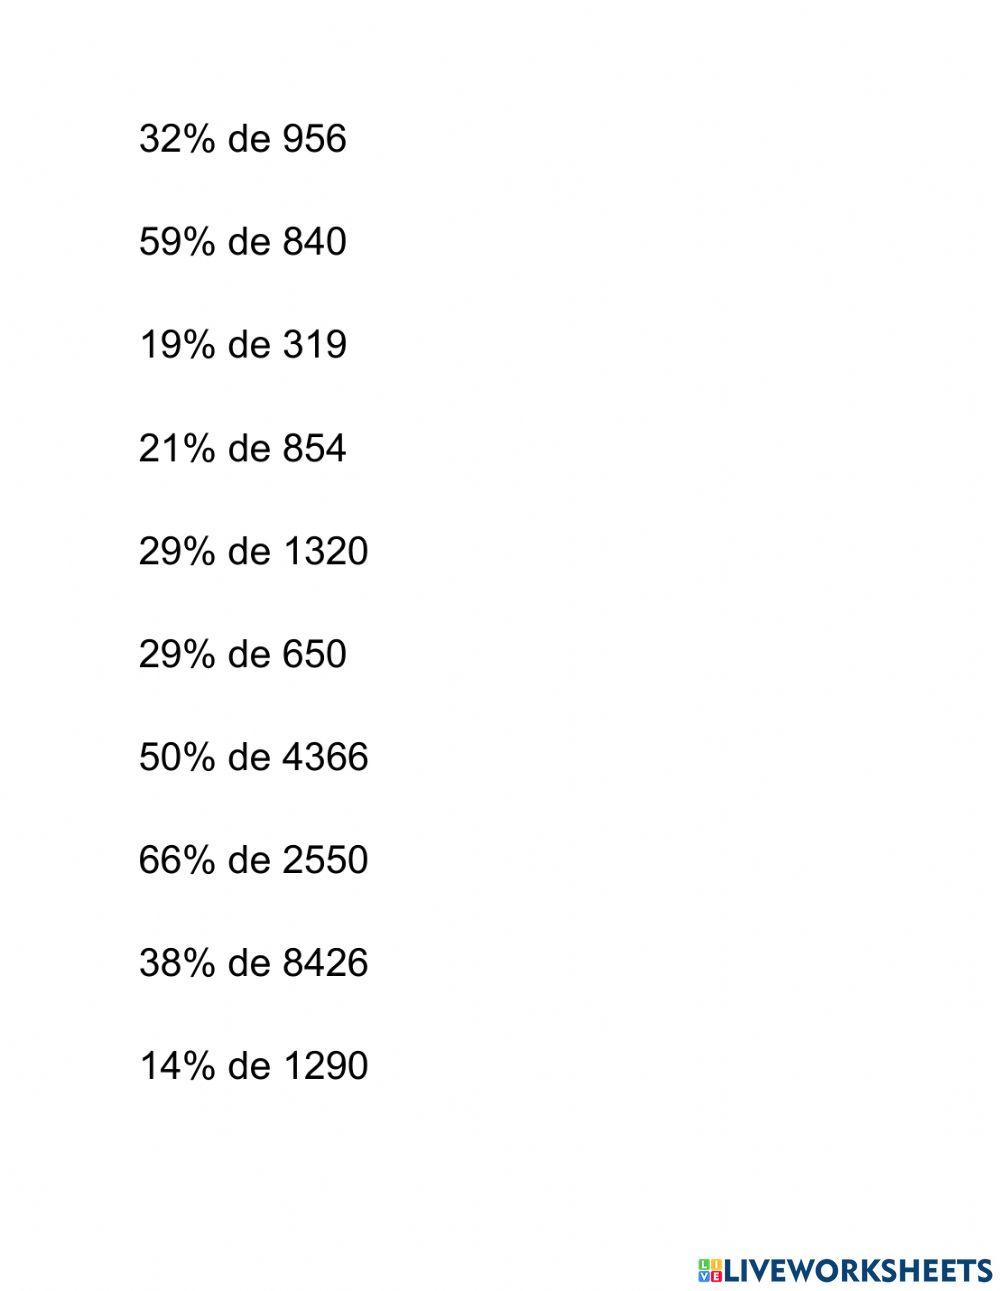
Task: Click the 50% percentage value
Action: pyautogui.click(x=176, y=757)
